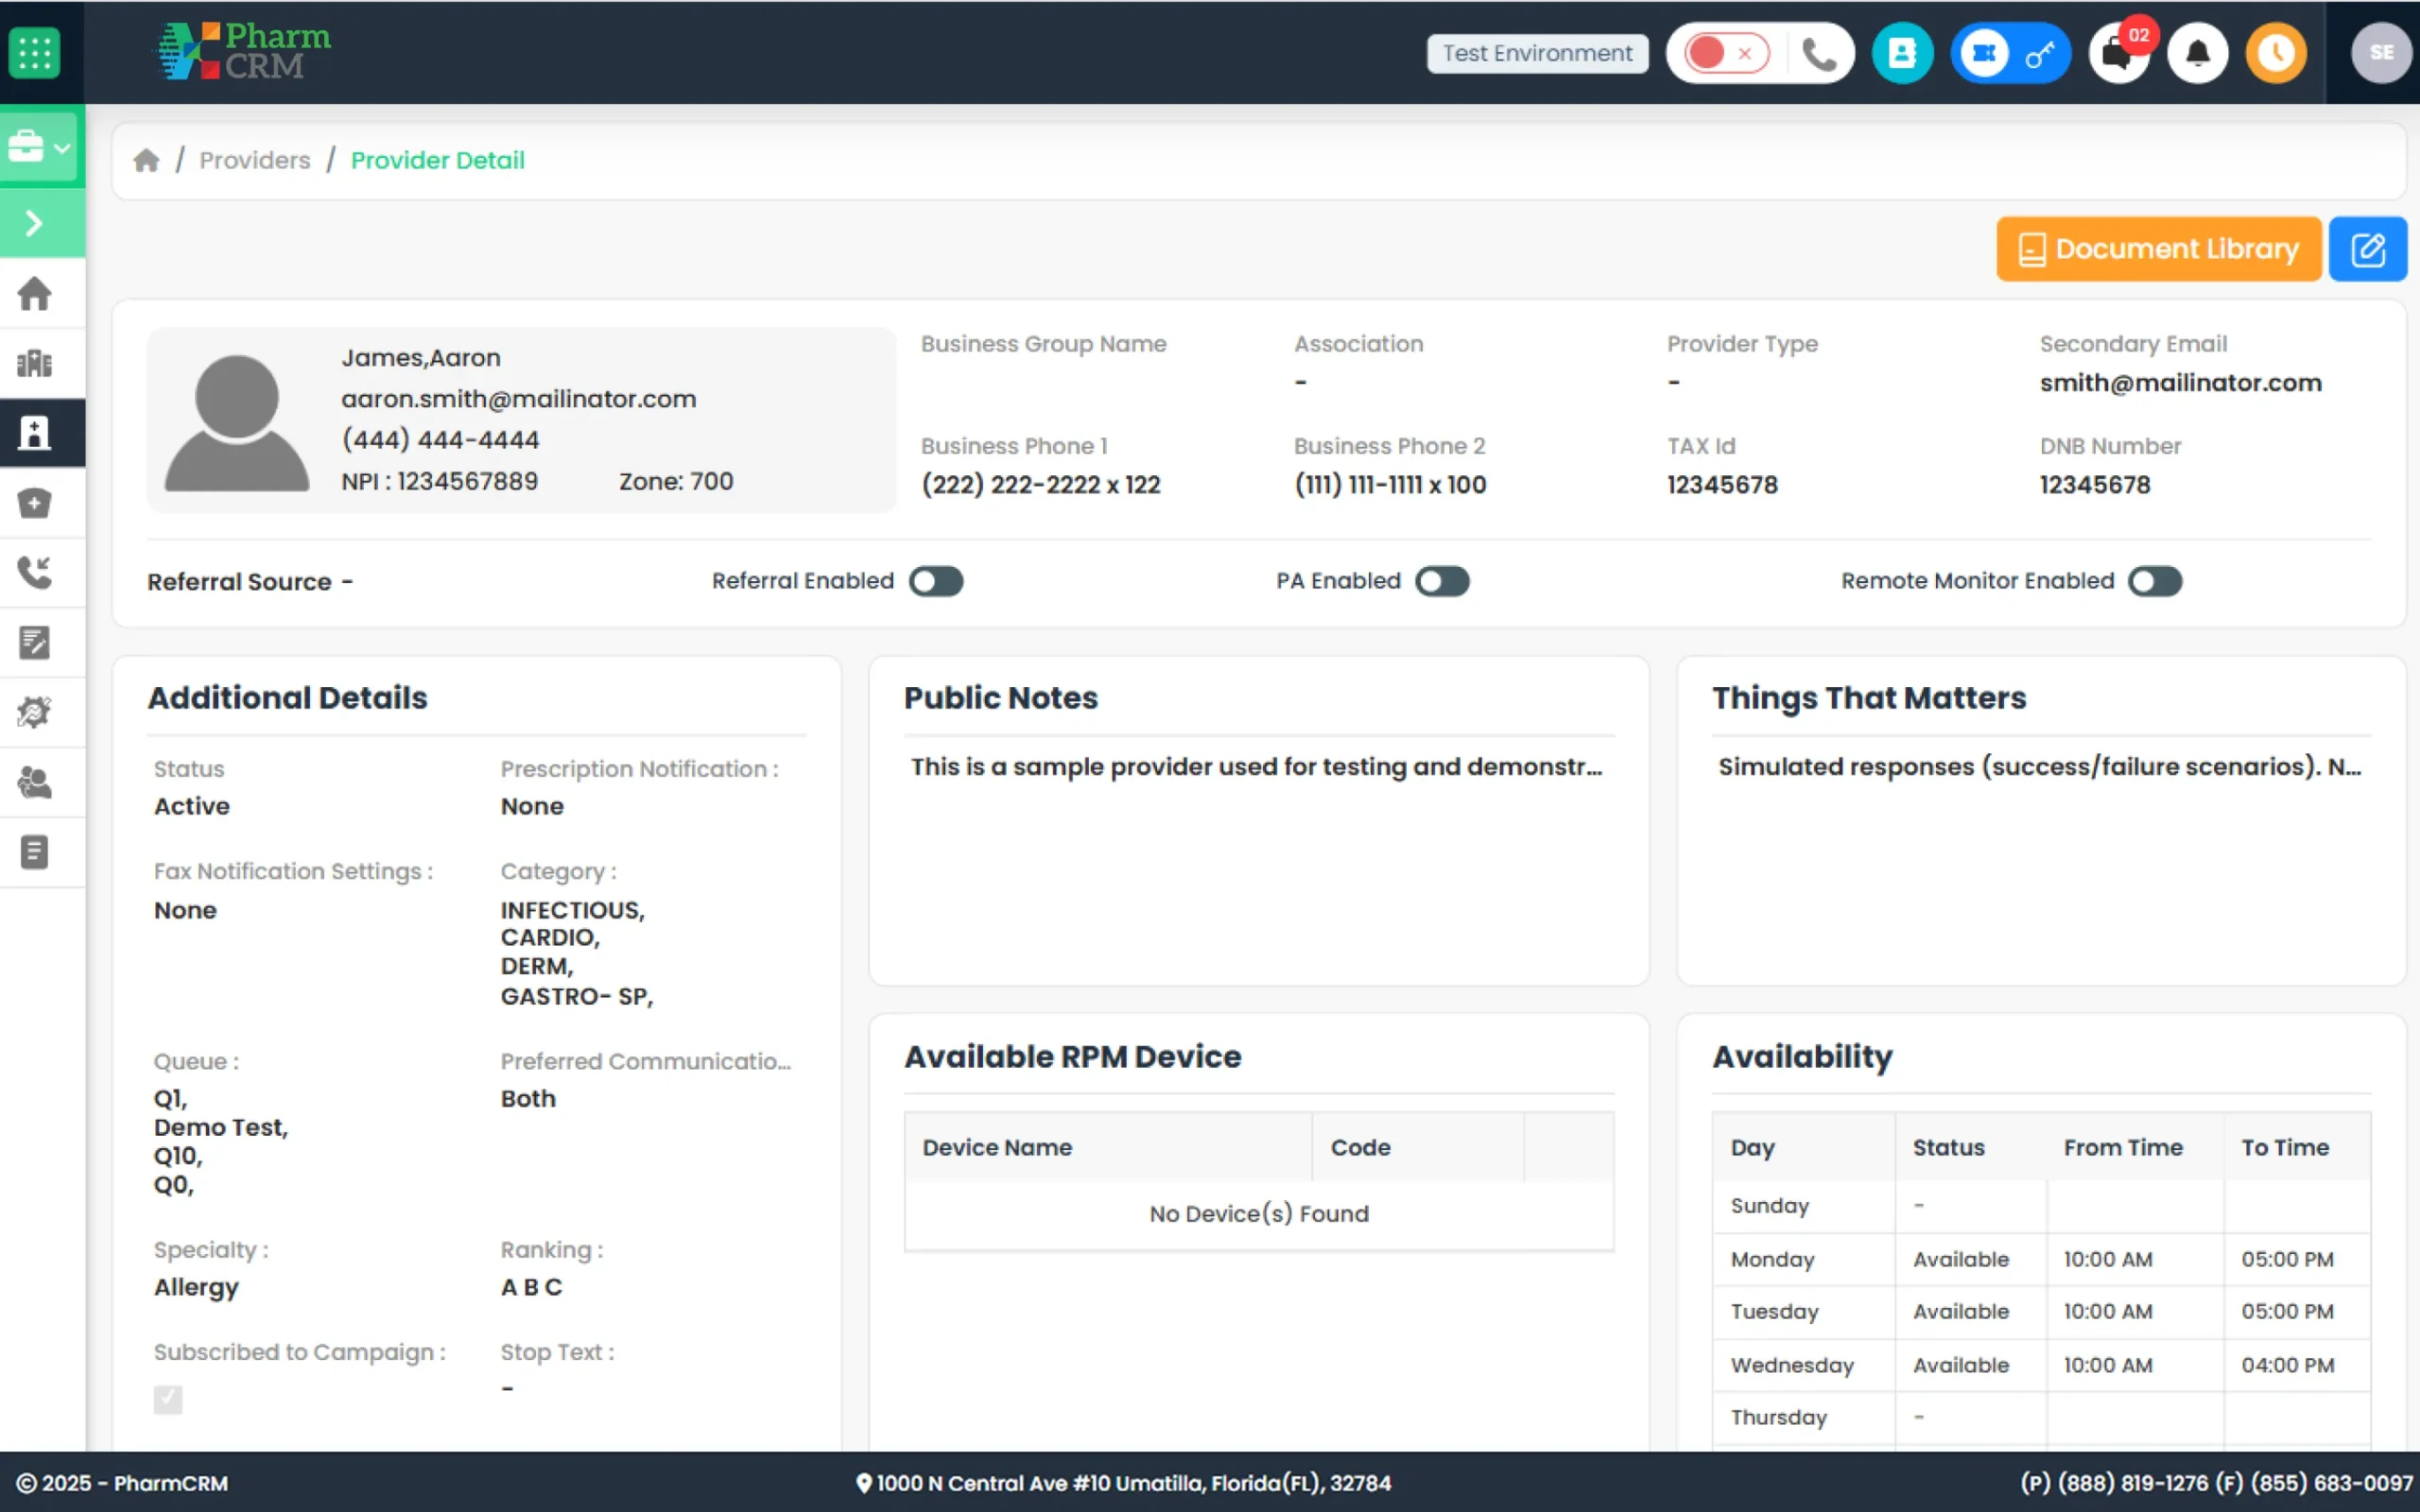Open the incoming calls icon in sidebar
The width and height of the screenshot is (2420, 1512).
point(34,573)
